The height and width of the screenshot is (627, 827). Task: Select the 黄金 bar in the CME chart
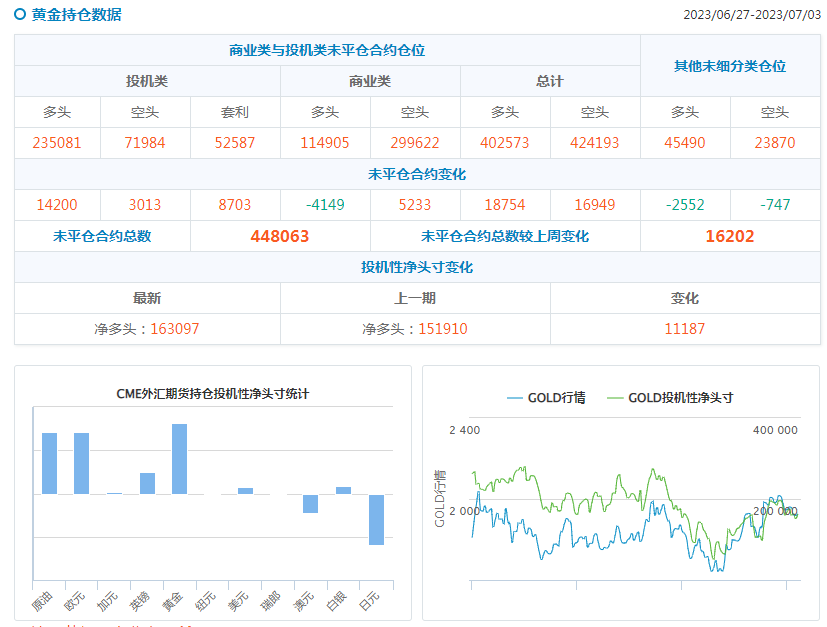pos(179,459)
